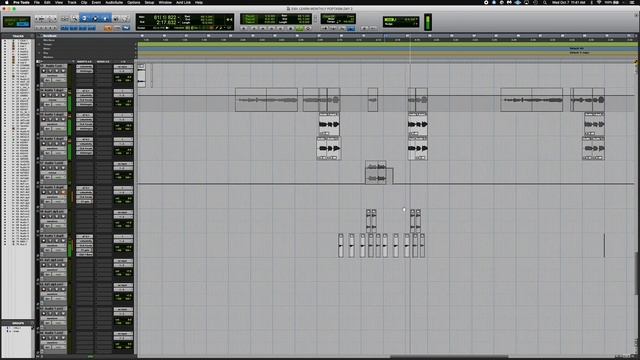Click the Meter ruler label
The width and height of the screenshot is (640, 360).
click(47, 49)
